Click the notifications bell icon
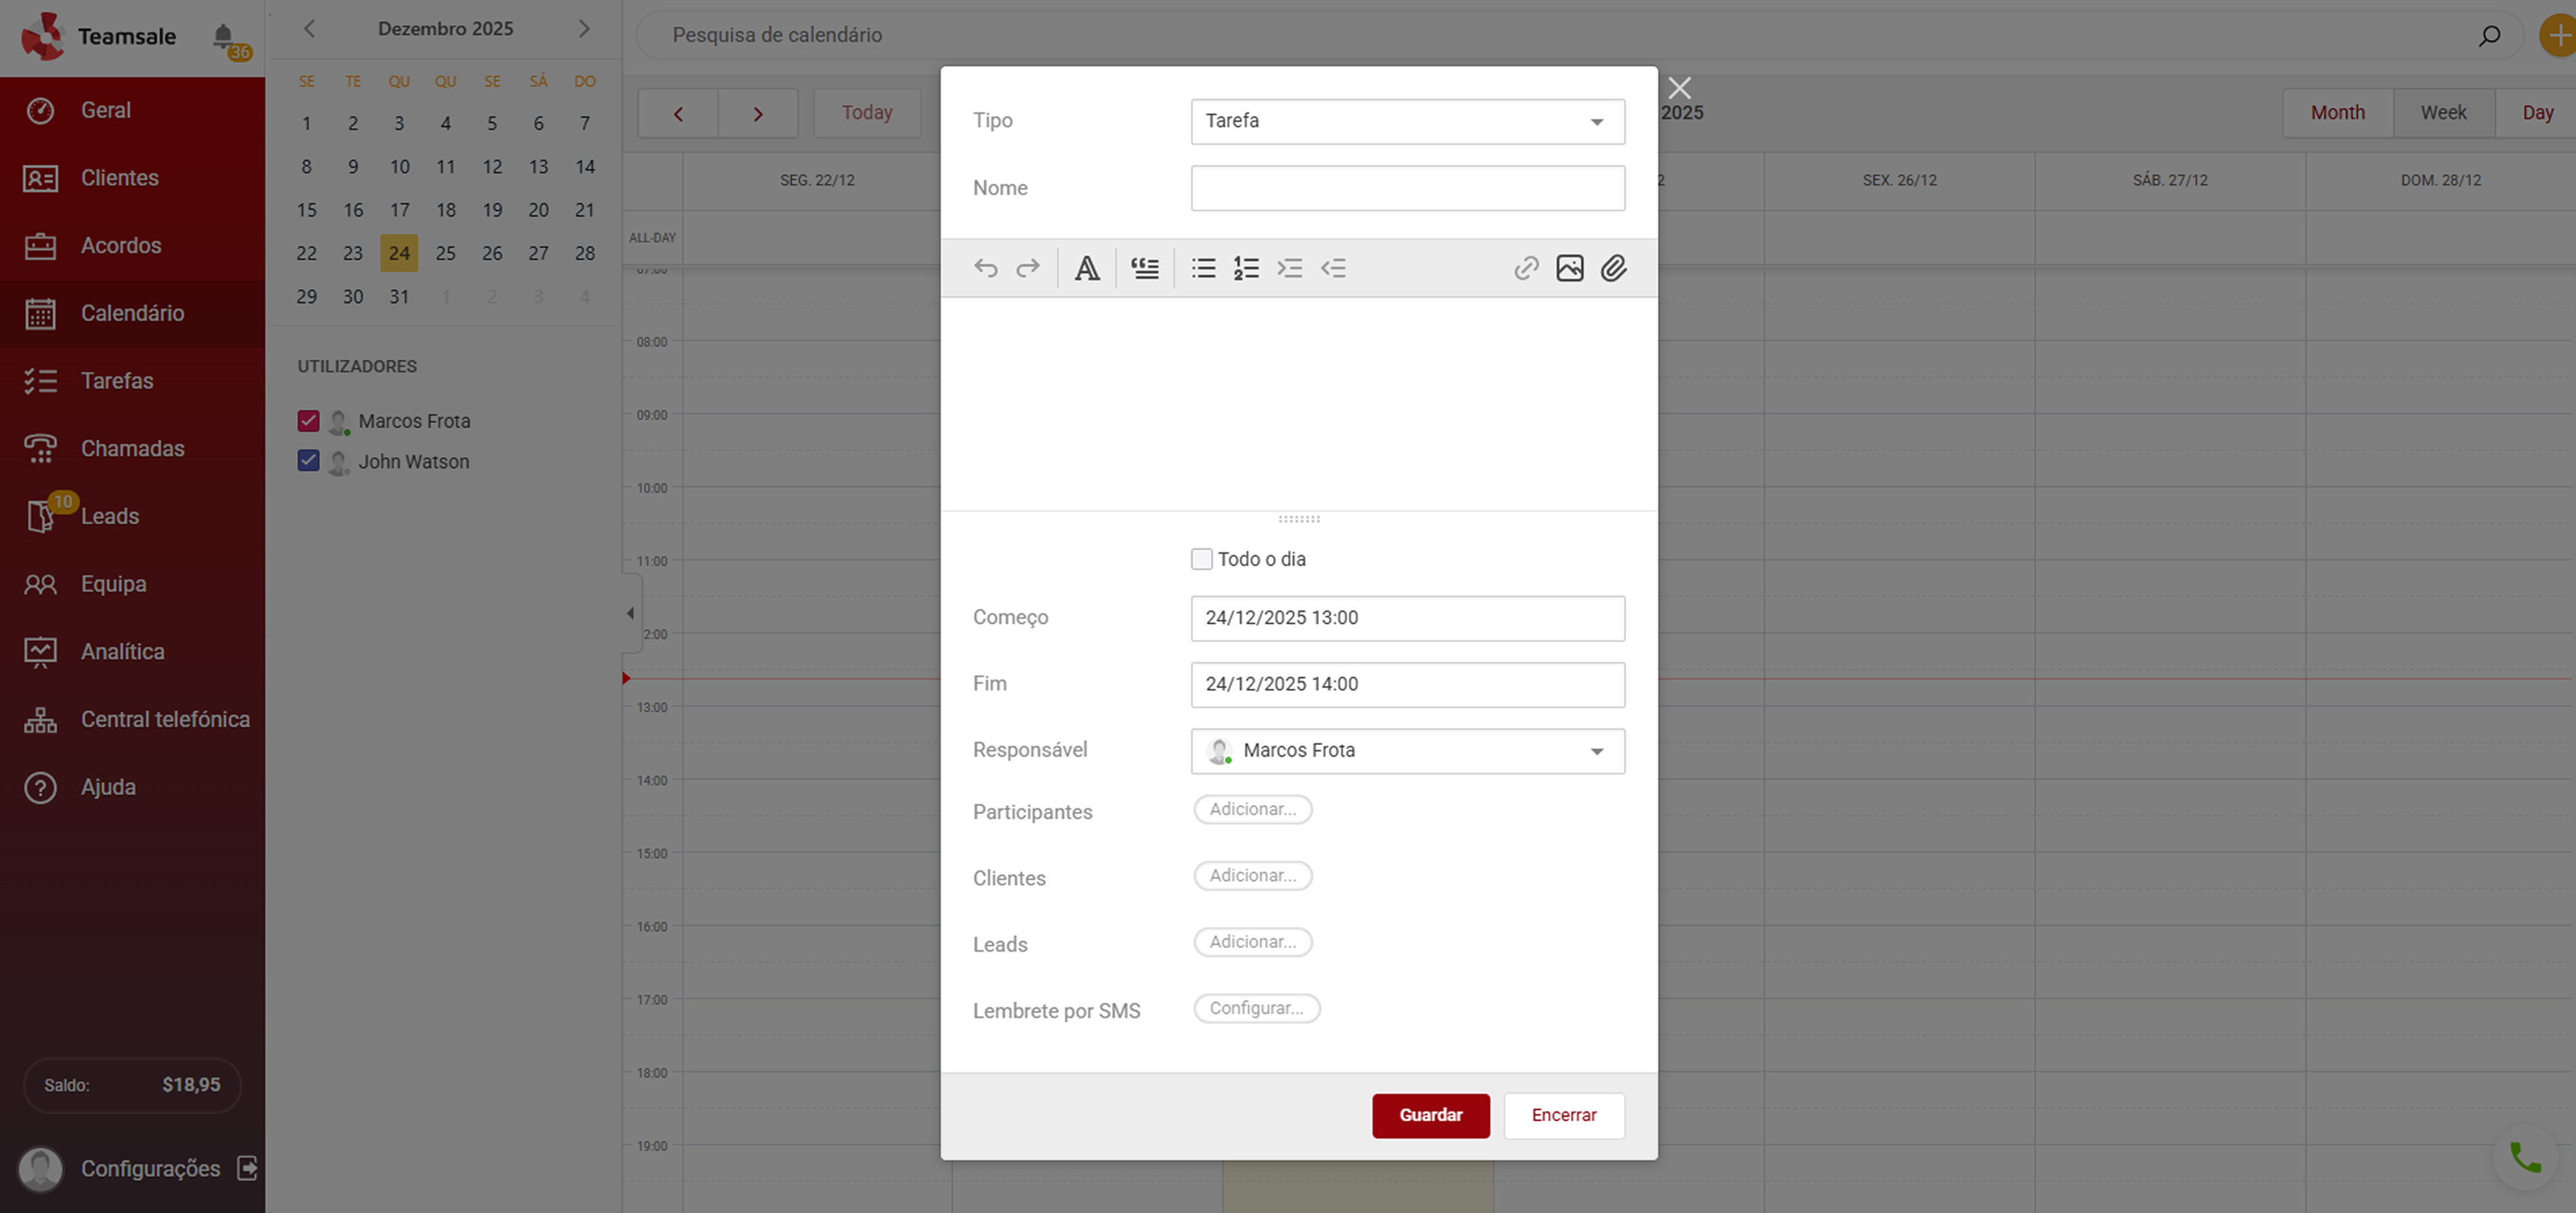 pyautogui.click(x=223, y=36)
